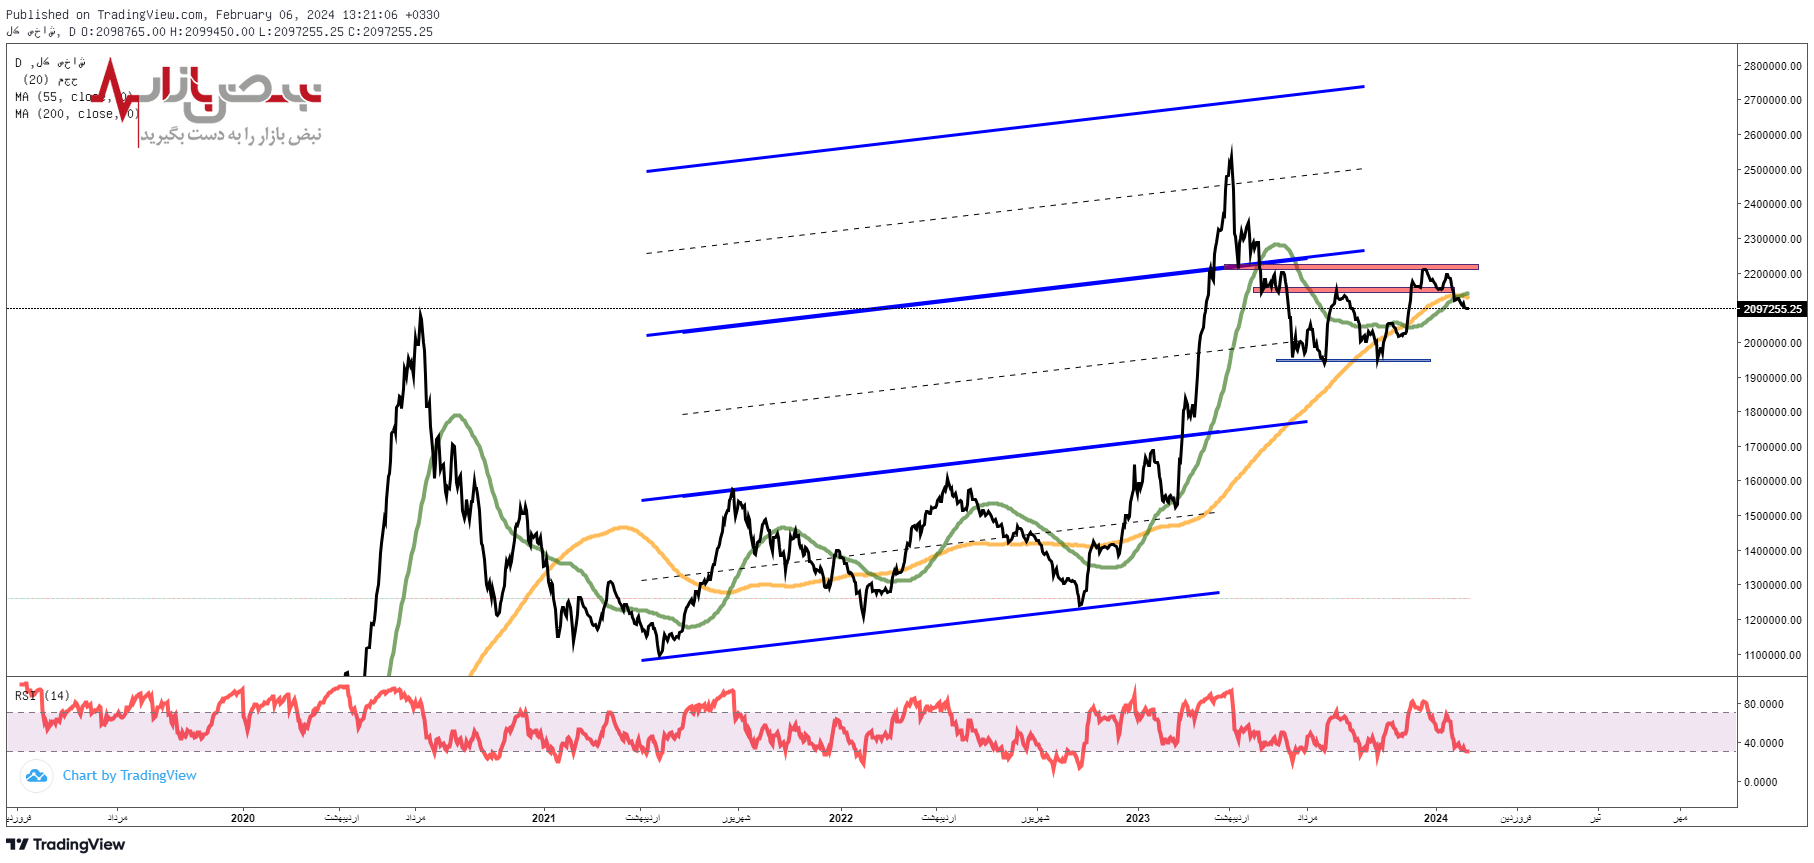
Task: Click the 1100000.00 price axis label
Action: pyautogui.click(x=1772, y=655)
